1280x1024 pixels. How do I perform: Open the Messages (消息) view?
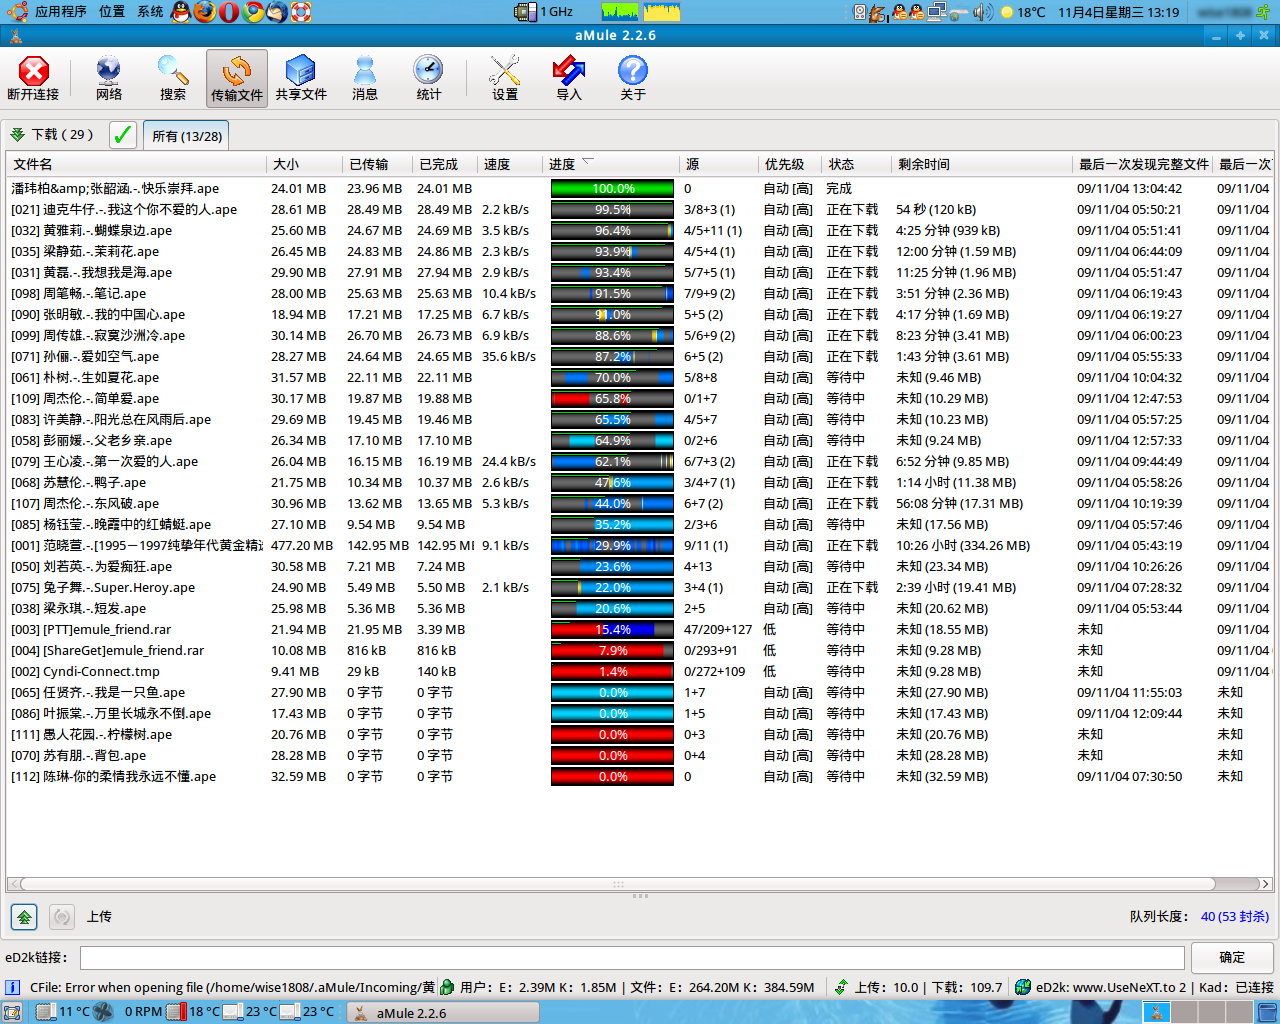click(x=365, y=78)
